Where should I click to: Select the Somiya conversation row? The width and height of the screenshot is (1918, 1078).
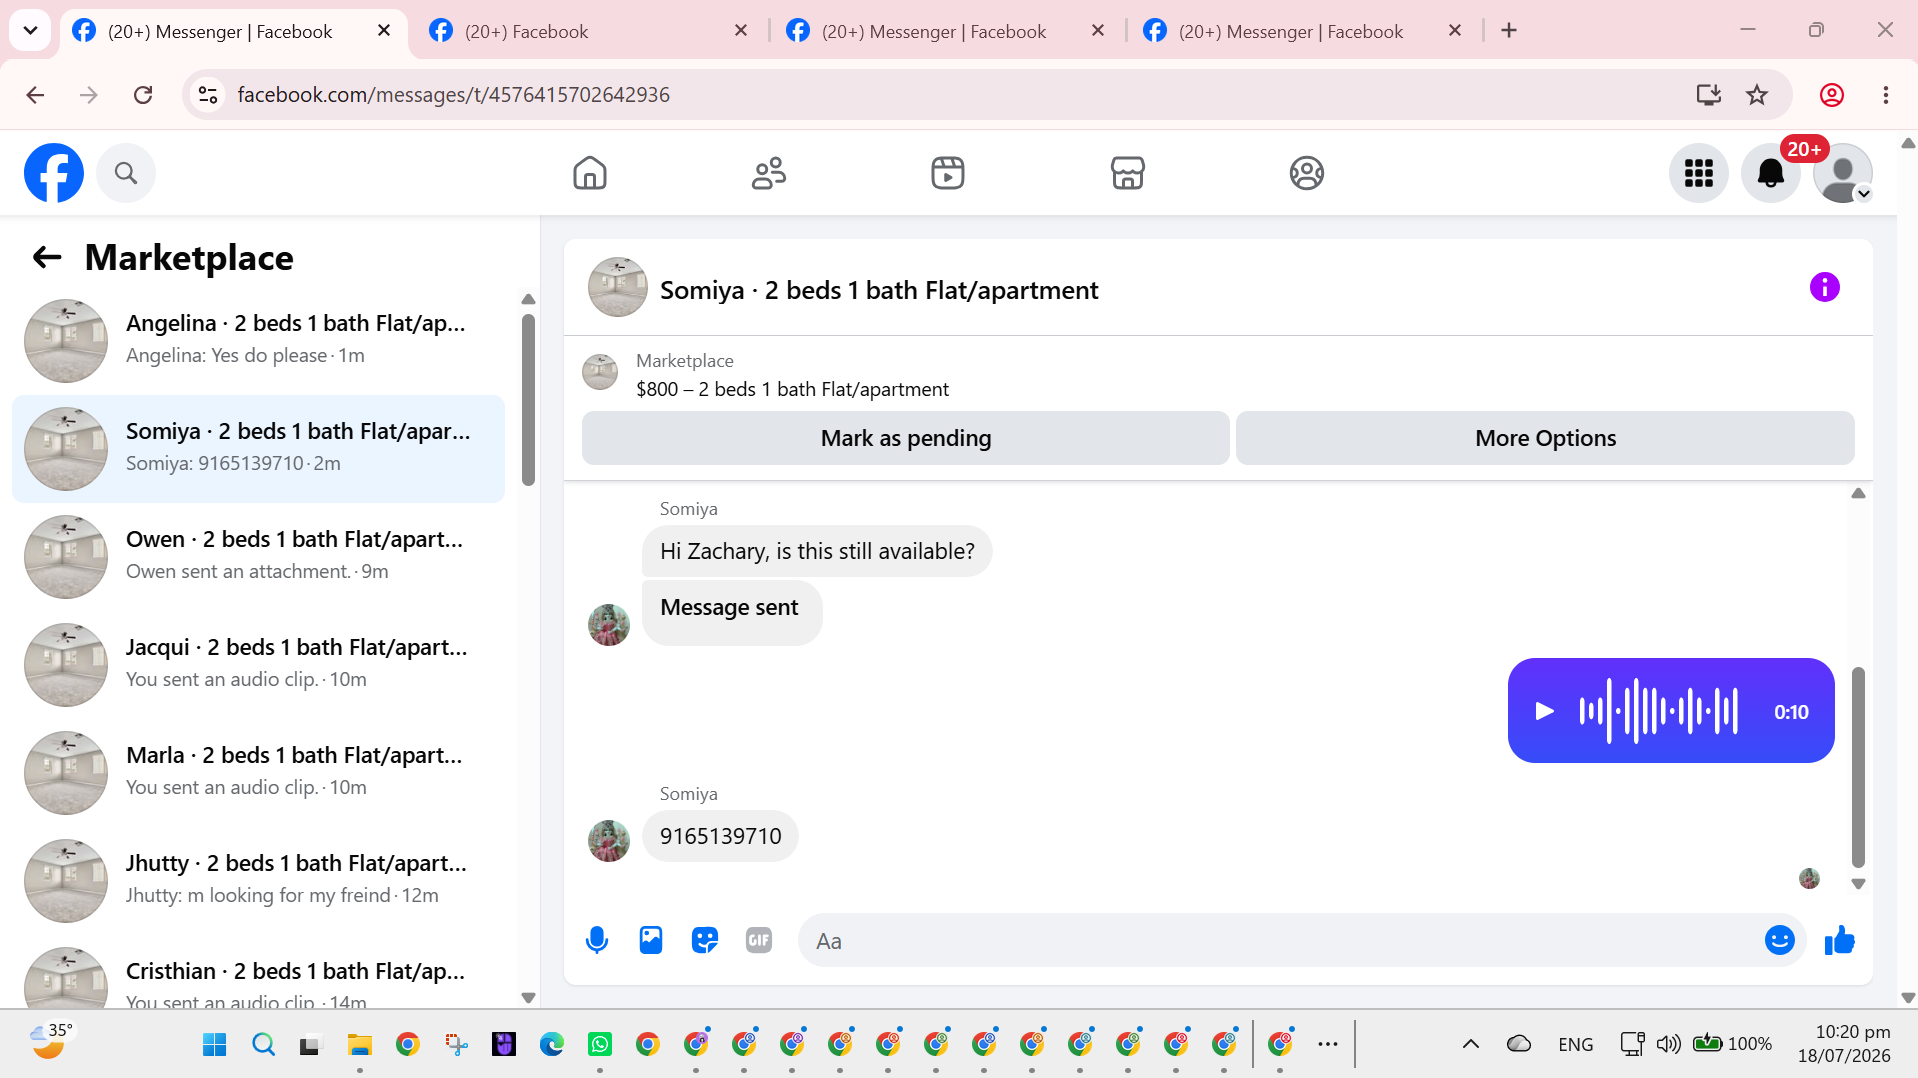(258, 448)
